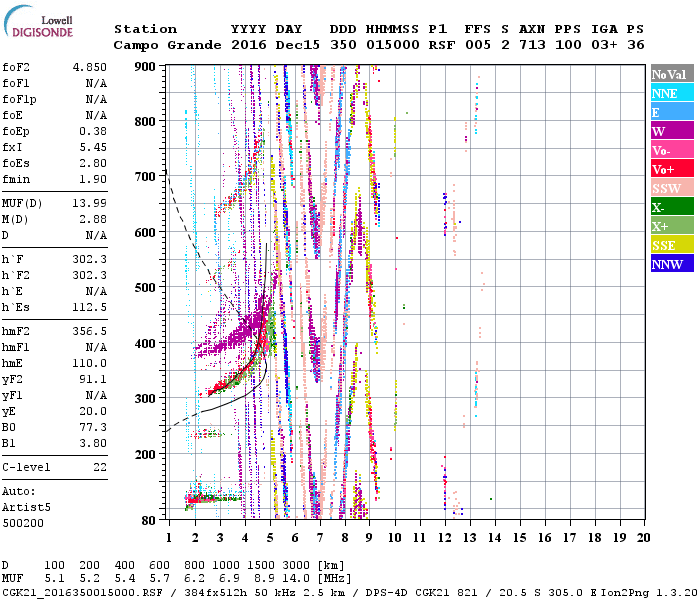
Task: Select the X+ legend swatch
Action: 672,226
